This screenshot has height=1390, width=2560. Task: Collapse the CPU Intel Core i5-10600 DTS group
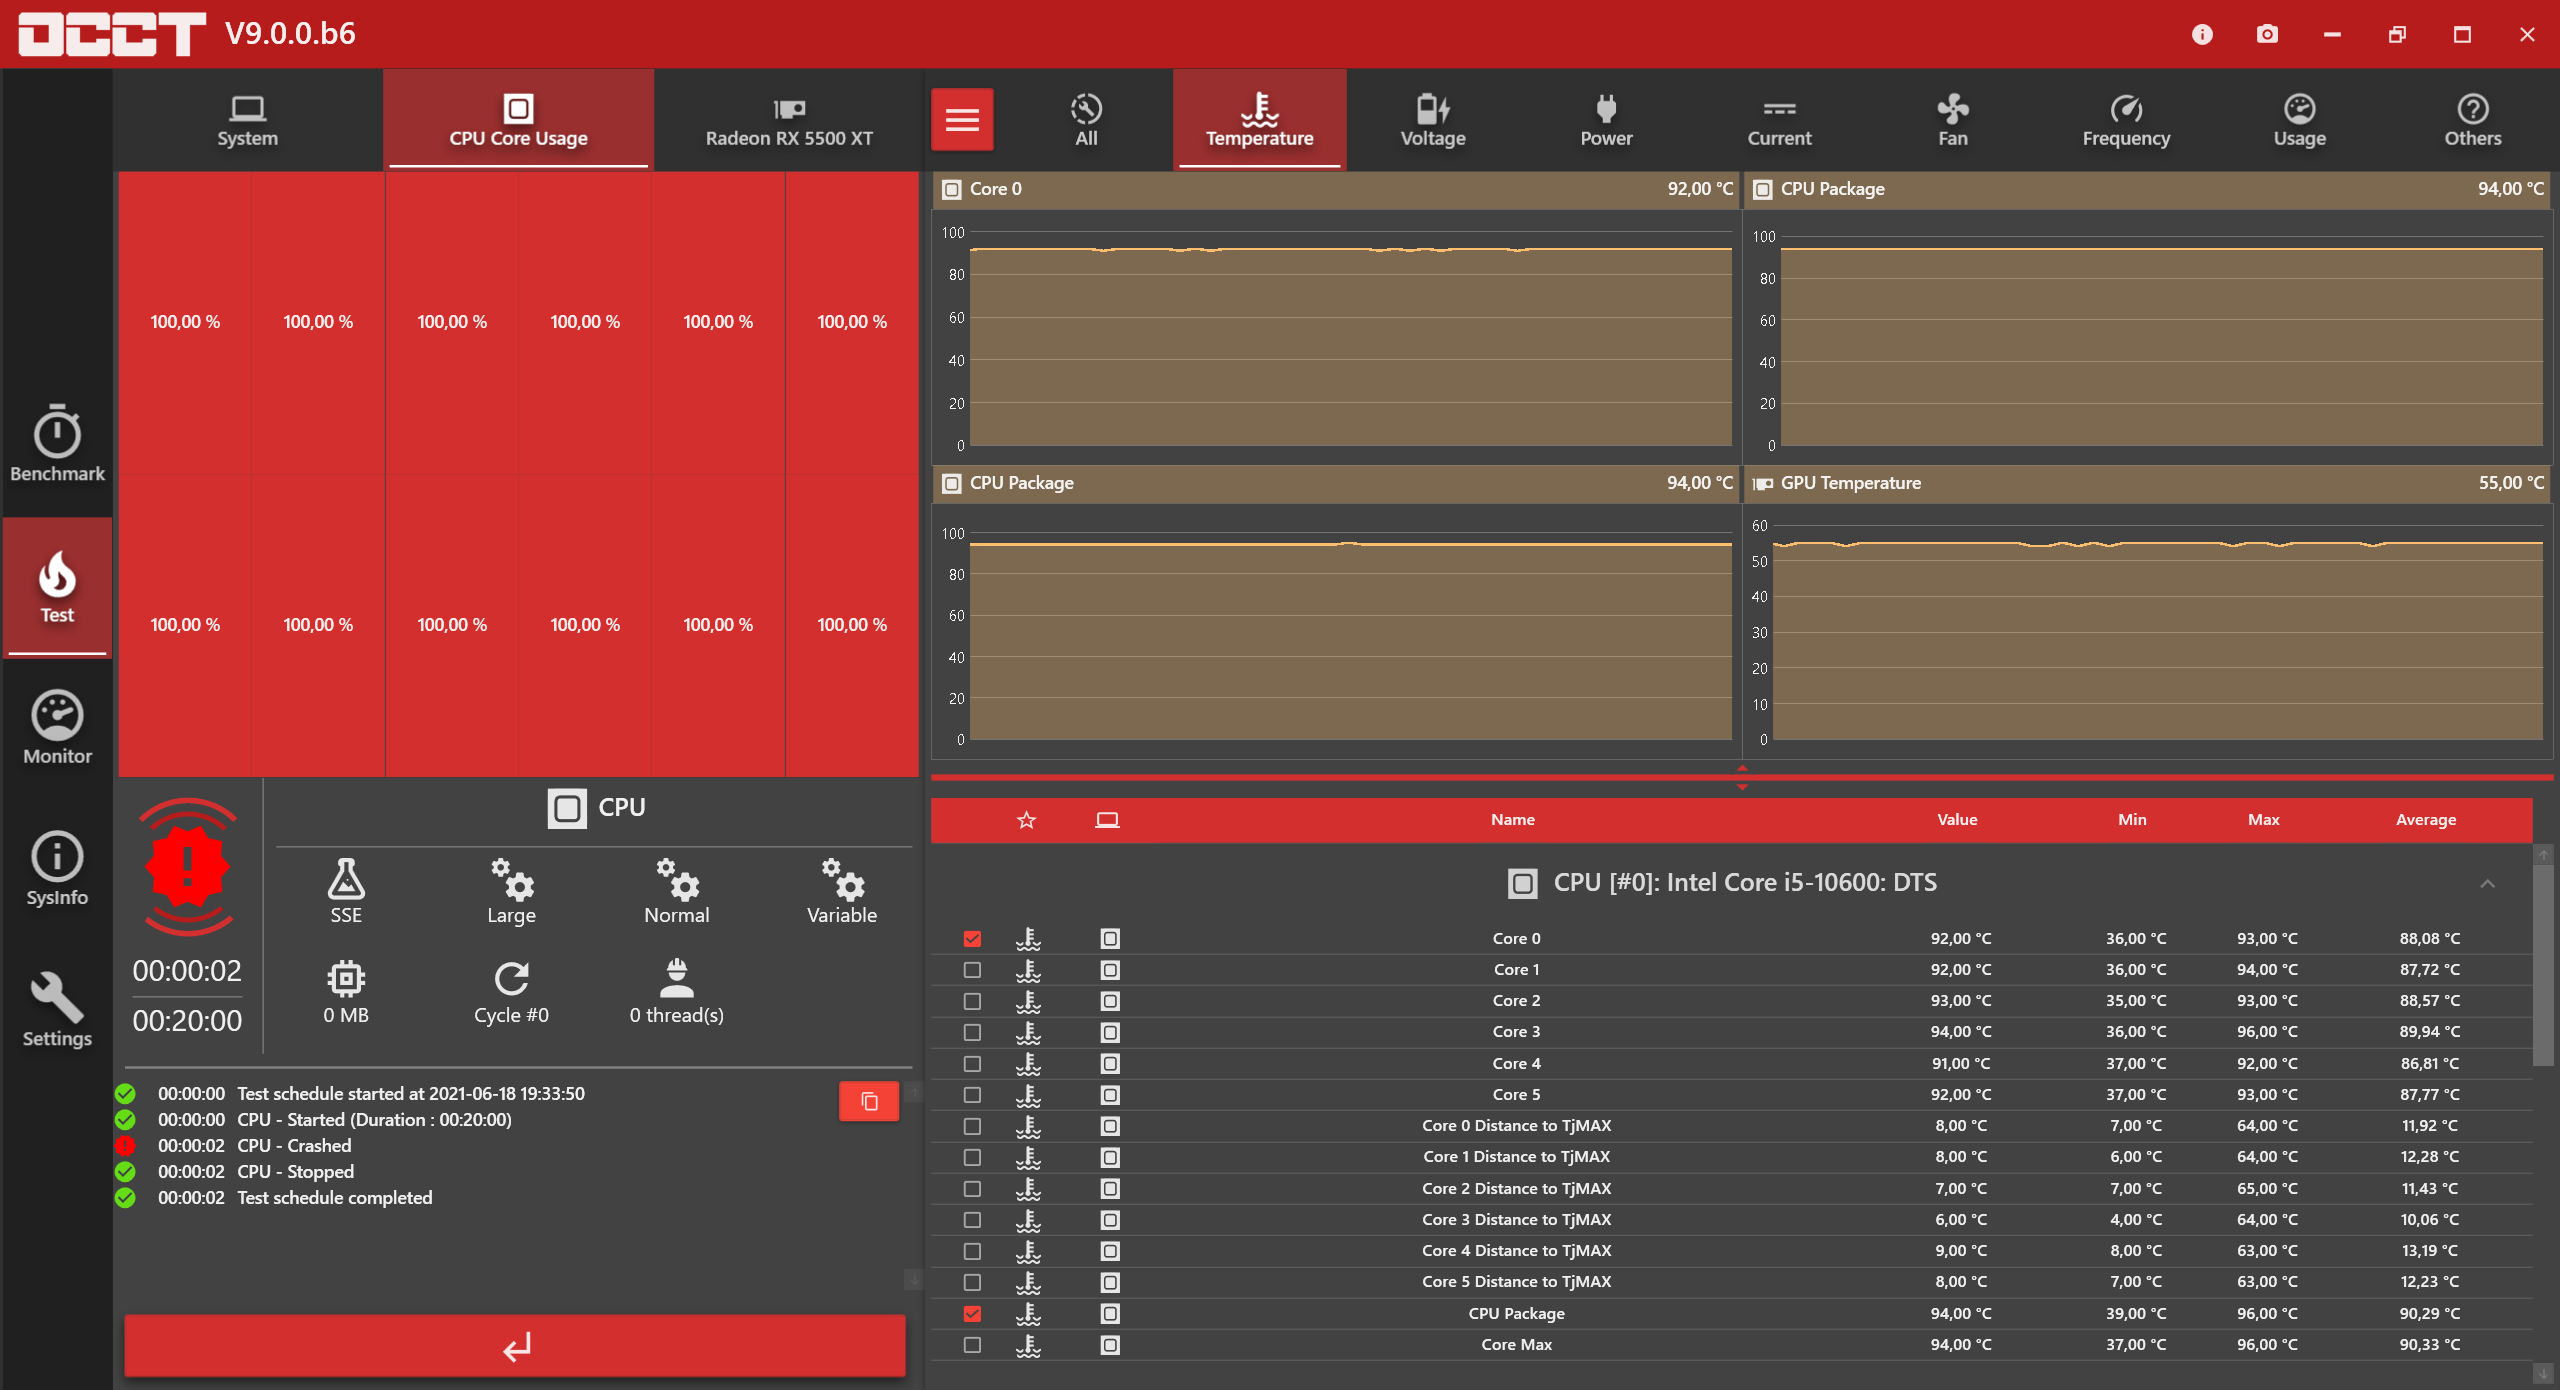click(2487, 883)
